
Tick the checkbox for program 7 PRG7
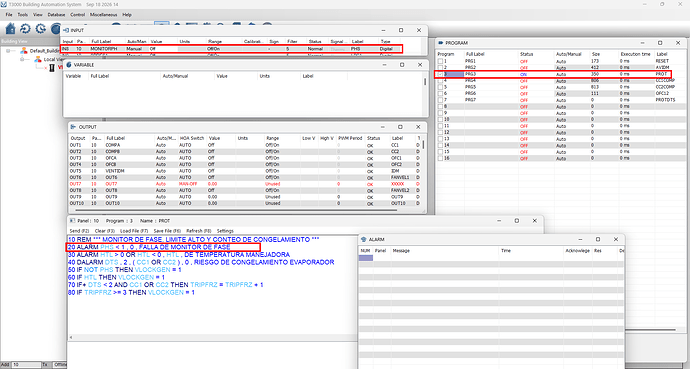coord(440,100)
